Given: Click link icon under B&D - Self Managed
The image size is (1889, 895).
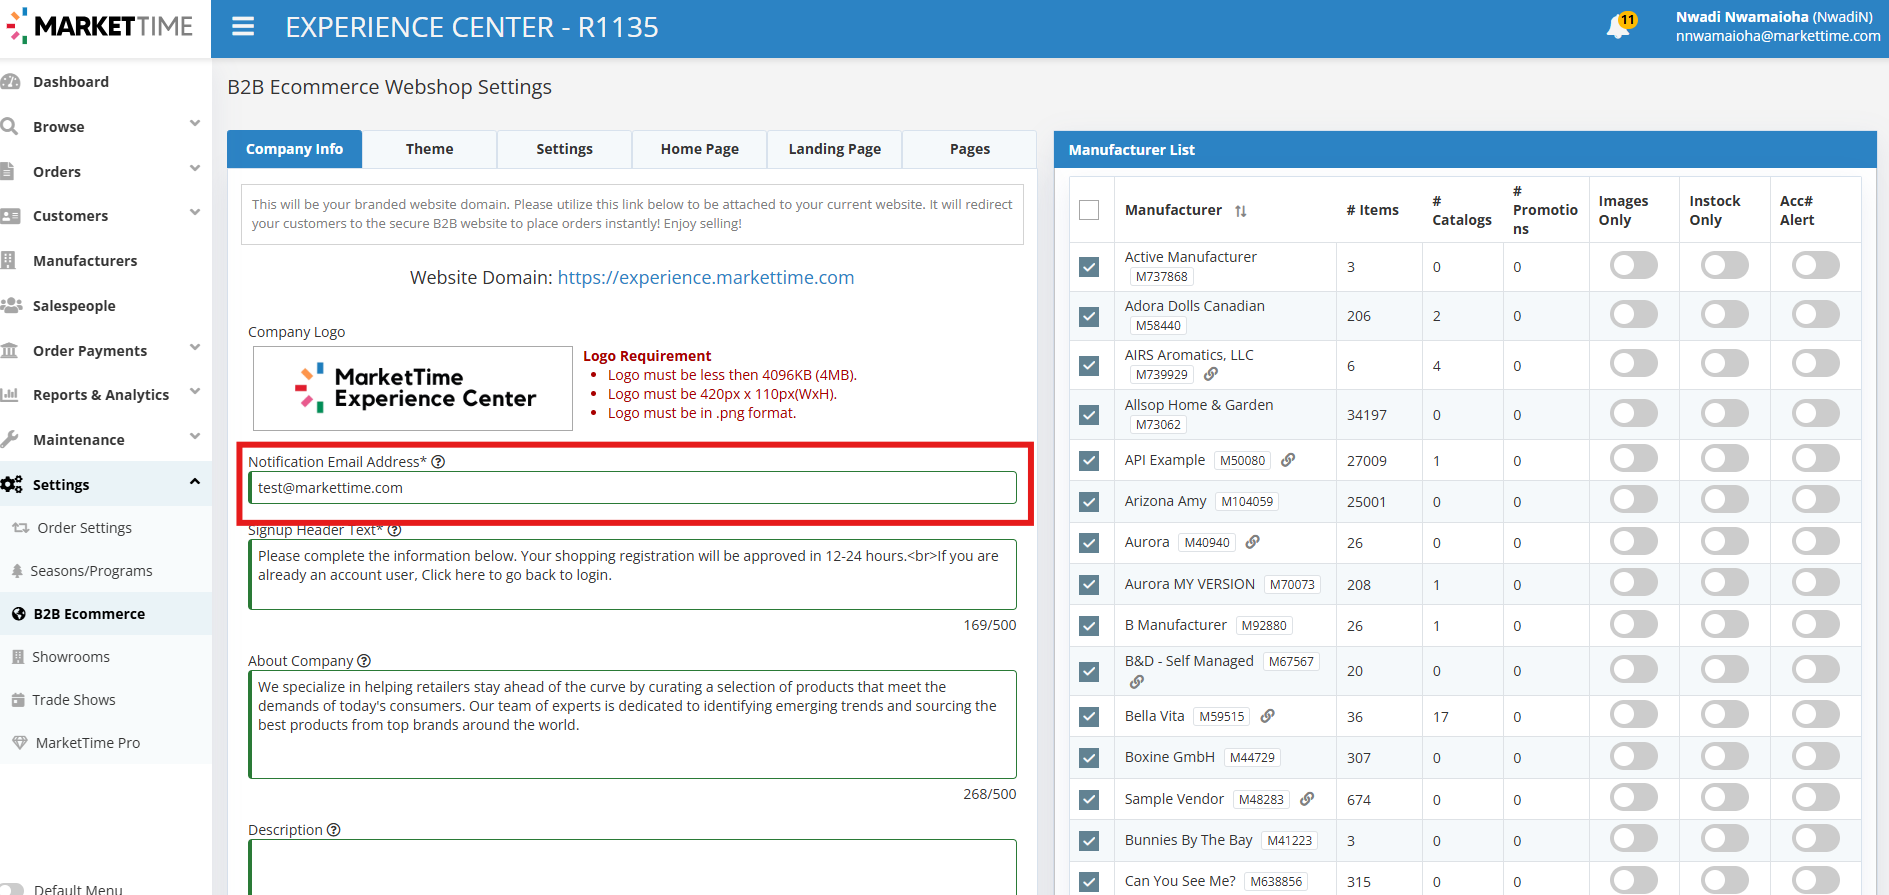Looking at the screenshot, I should click(x=1137, y=682).
